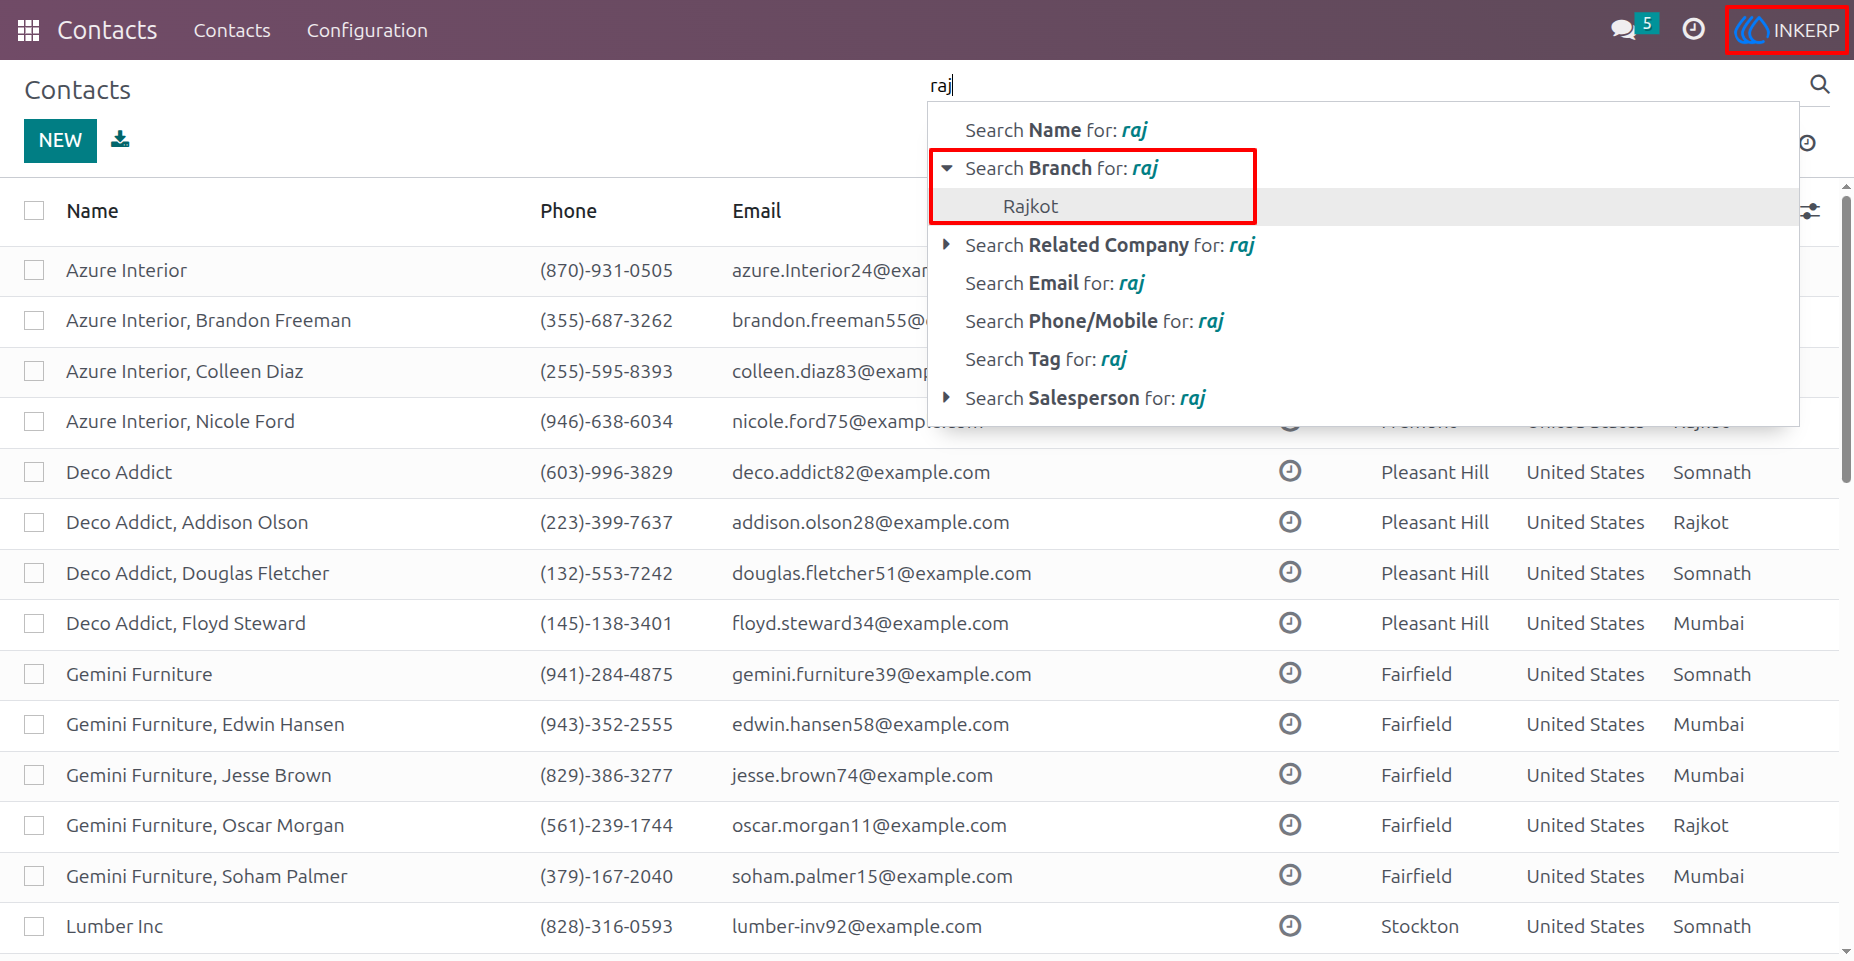1854x961 pixels.
Task: Select checkbox for Gemini Furniture, Jesse Brown
Action: [x=34, y=775]
